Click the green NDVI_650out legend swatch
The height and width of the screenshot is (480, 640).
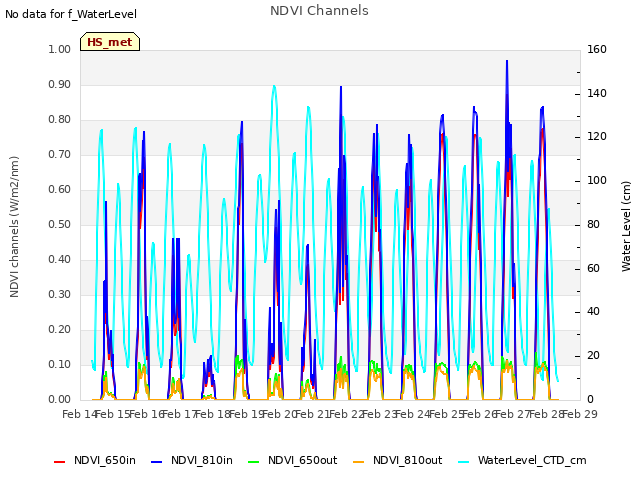[x=254, y=462]
